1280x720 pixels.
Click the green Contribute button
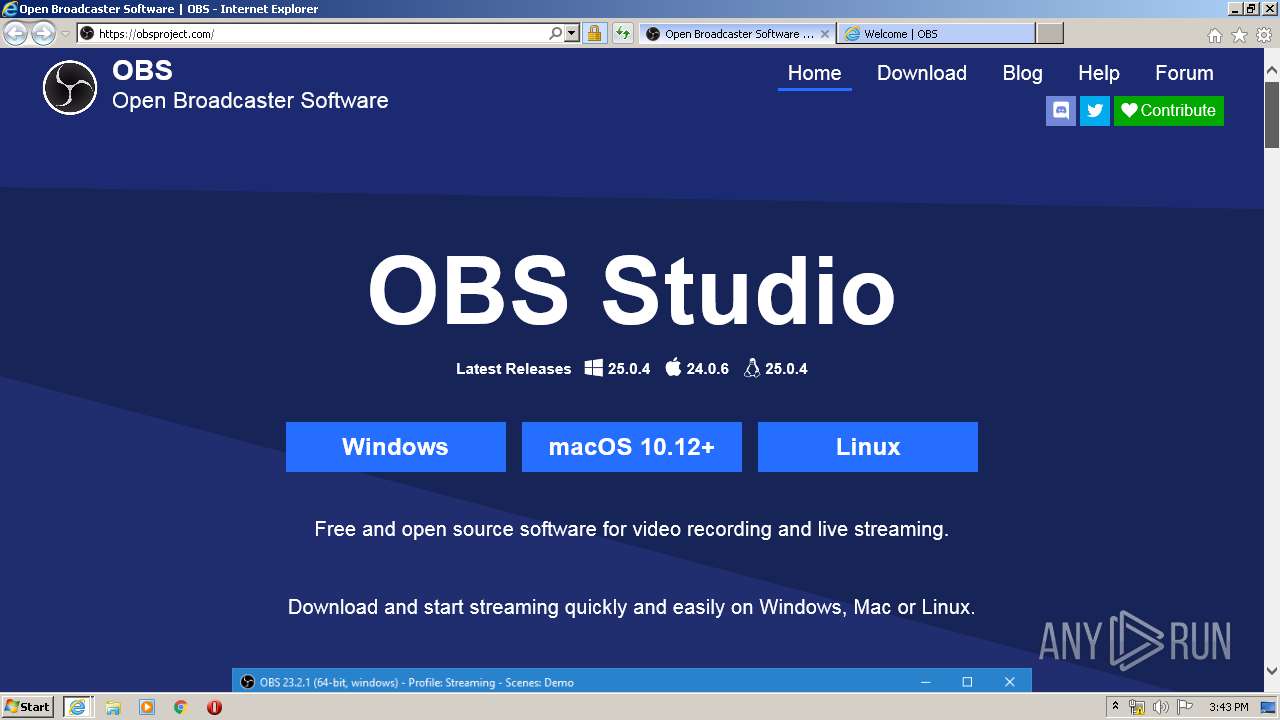(x=1168, y=111)
